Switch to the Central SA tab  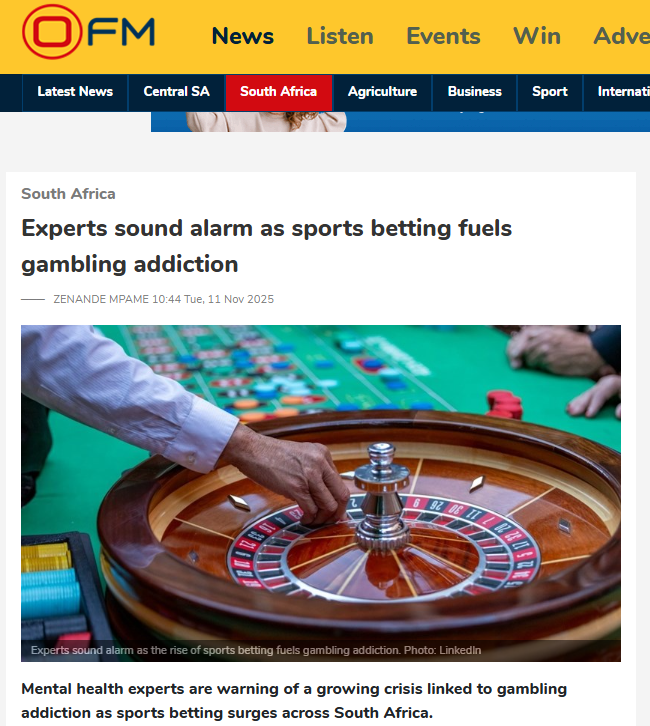tap(176, 92)
